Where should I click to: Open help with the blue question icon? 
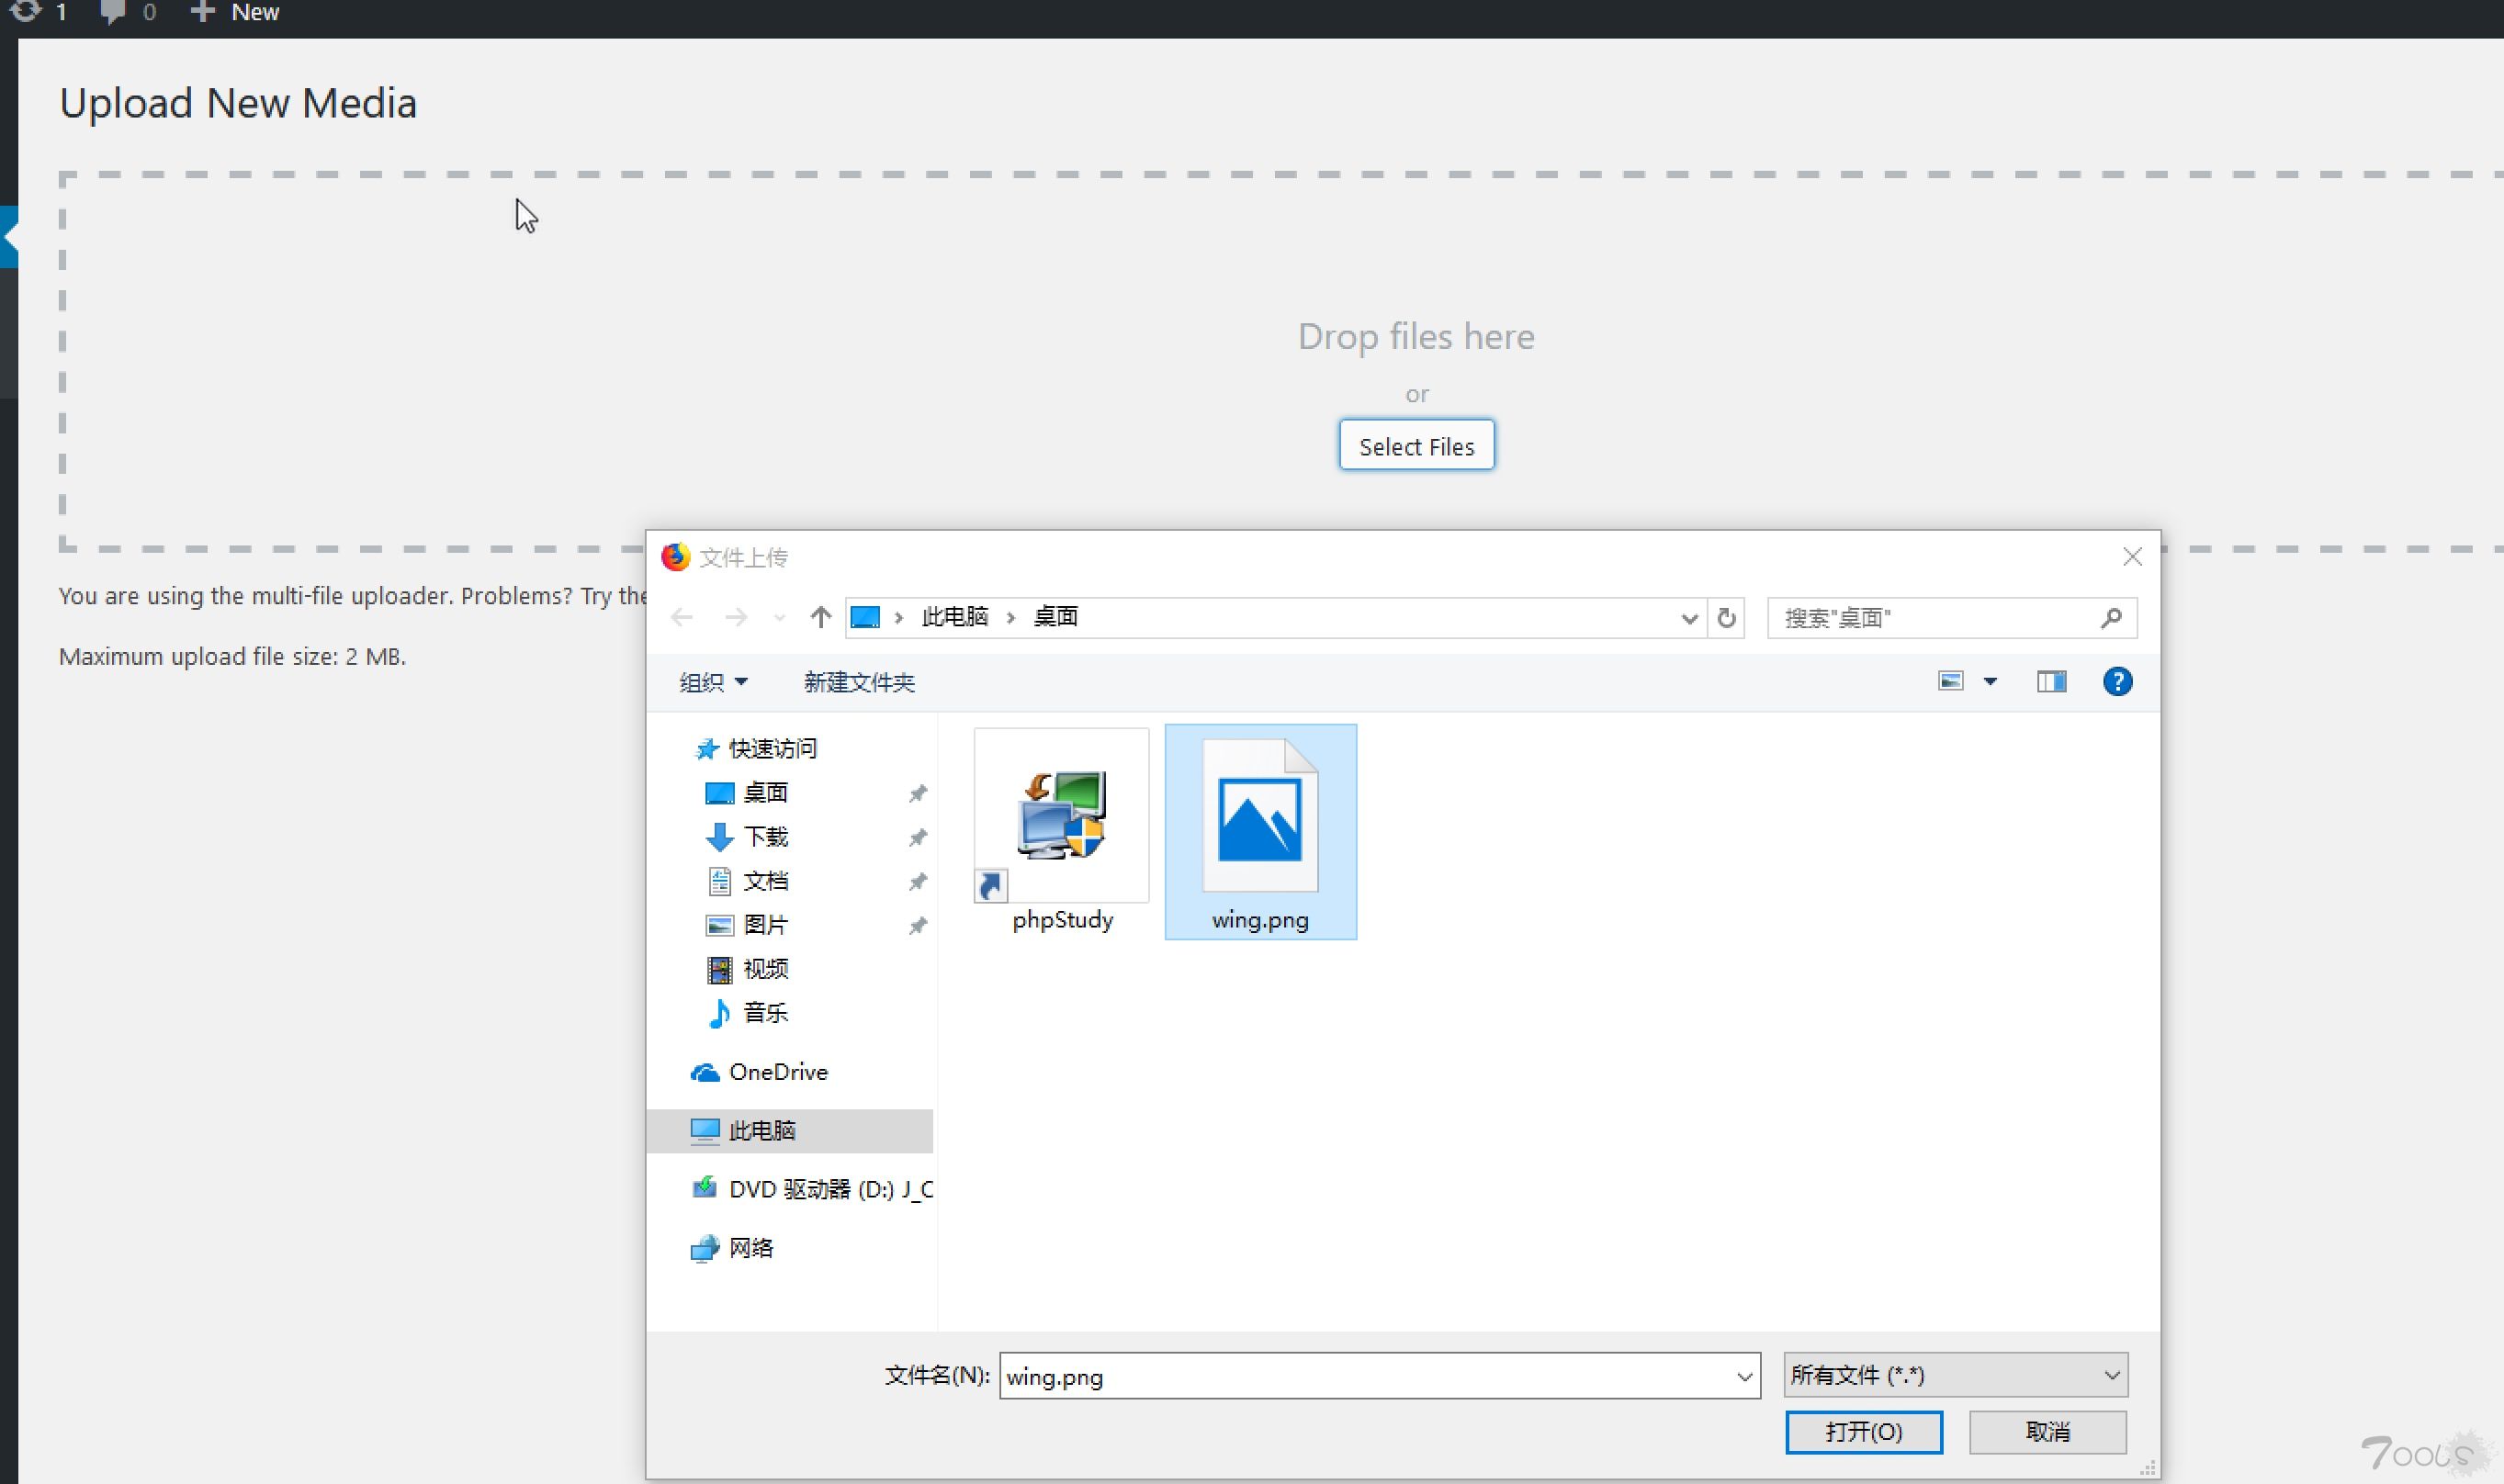pos(2117,682)
